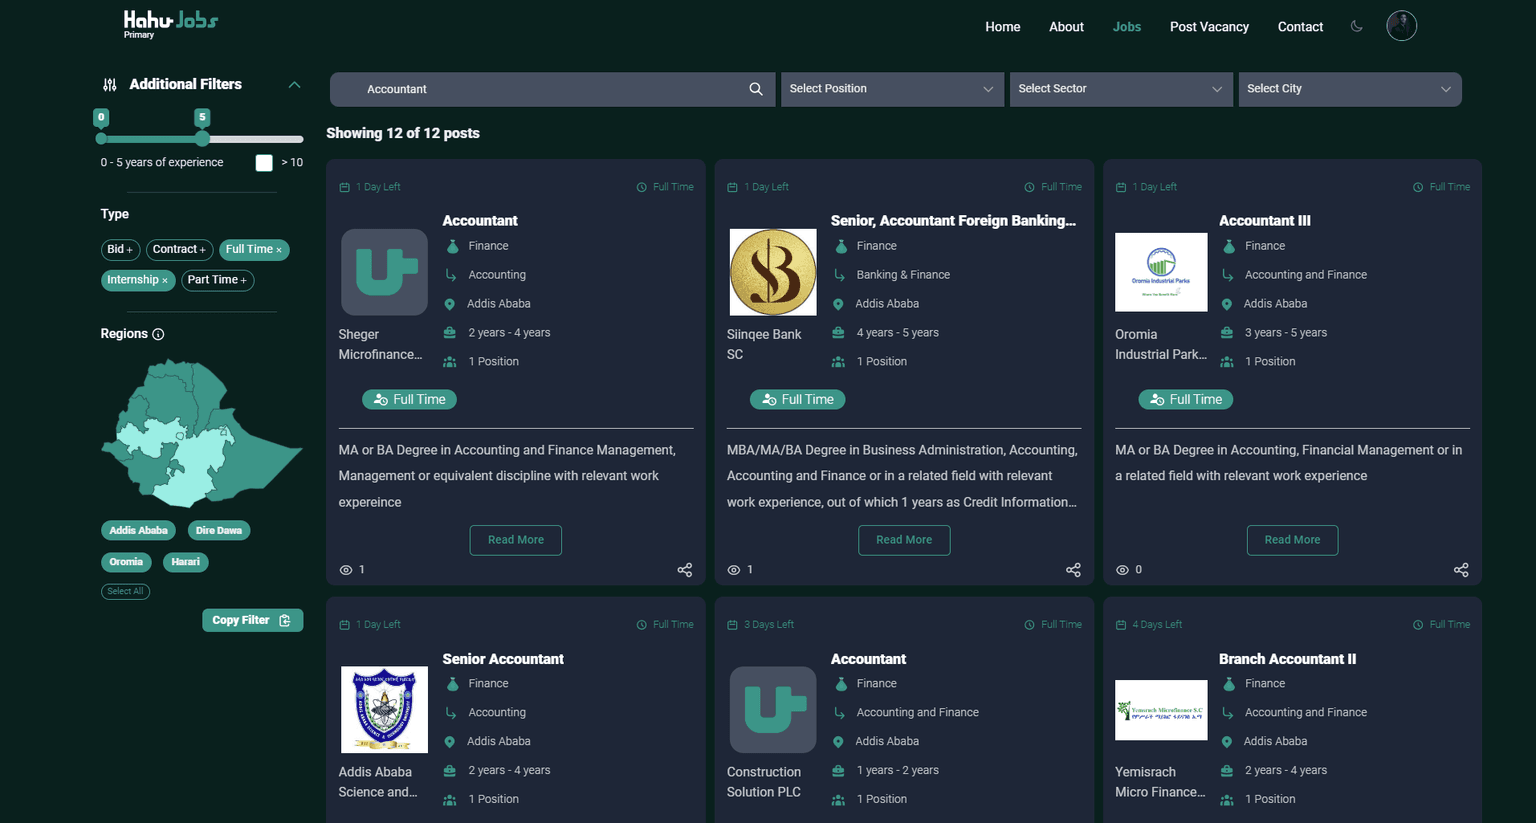Screen dimensions: 1536x823
Task: Click Full Time badge on Siinqee Bank card
Action: (797, 400)
